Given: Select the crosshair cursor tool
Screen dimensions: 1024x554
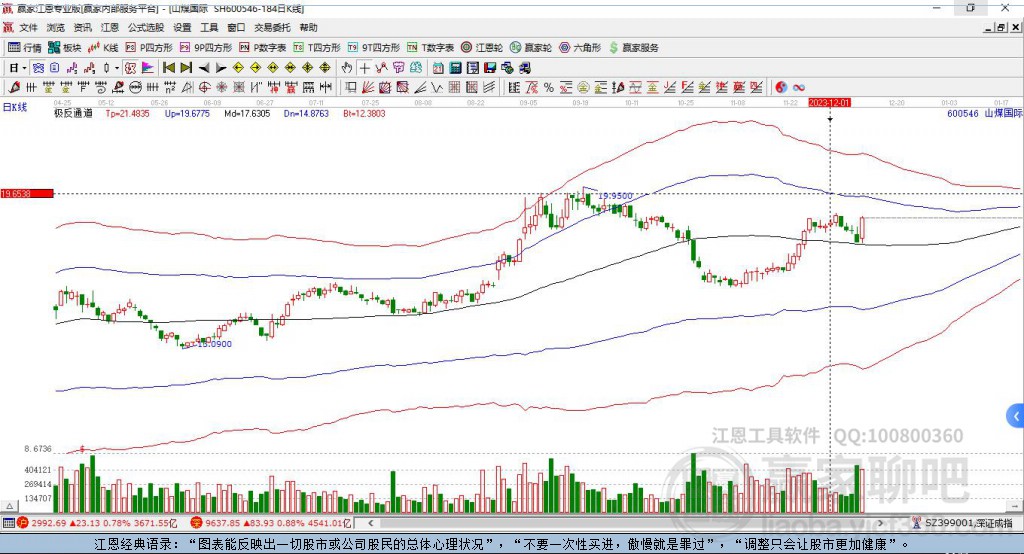Looking at the screenshot, I should [364, 68].
